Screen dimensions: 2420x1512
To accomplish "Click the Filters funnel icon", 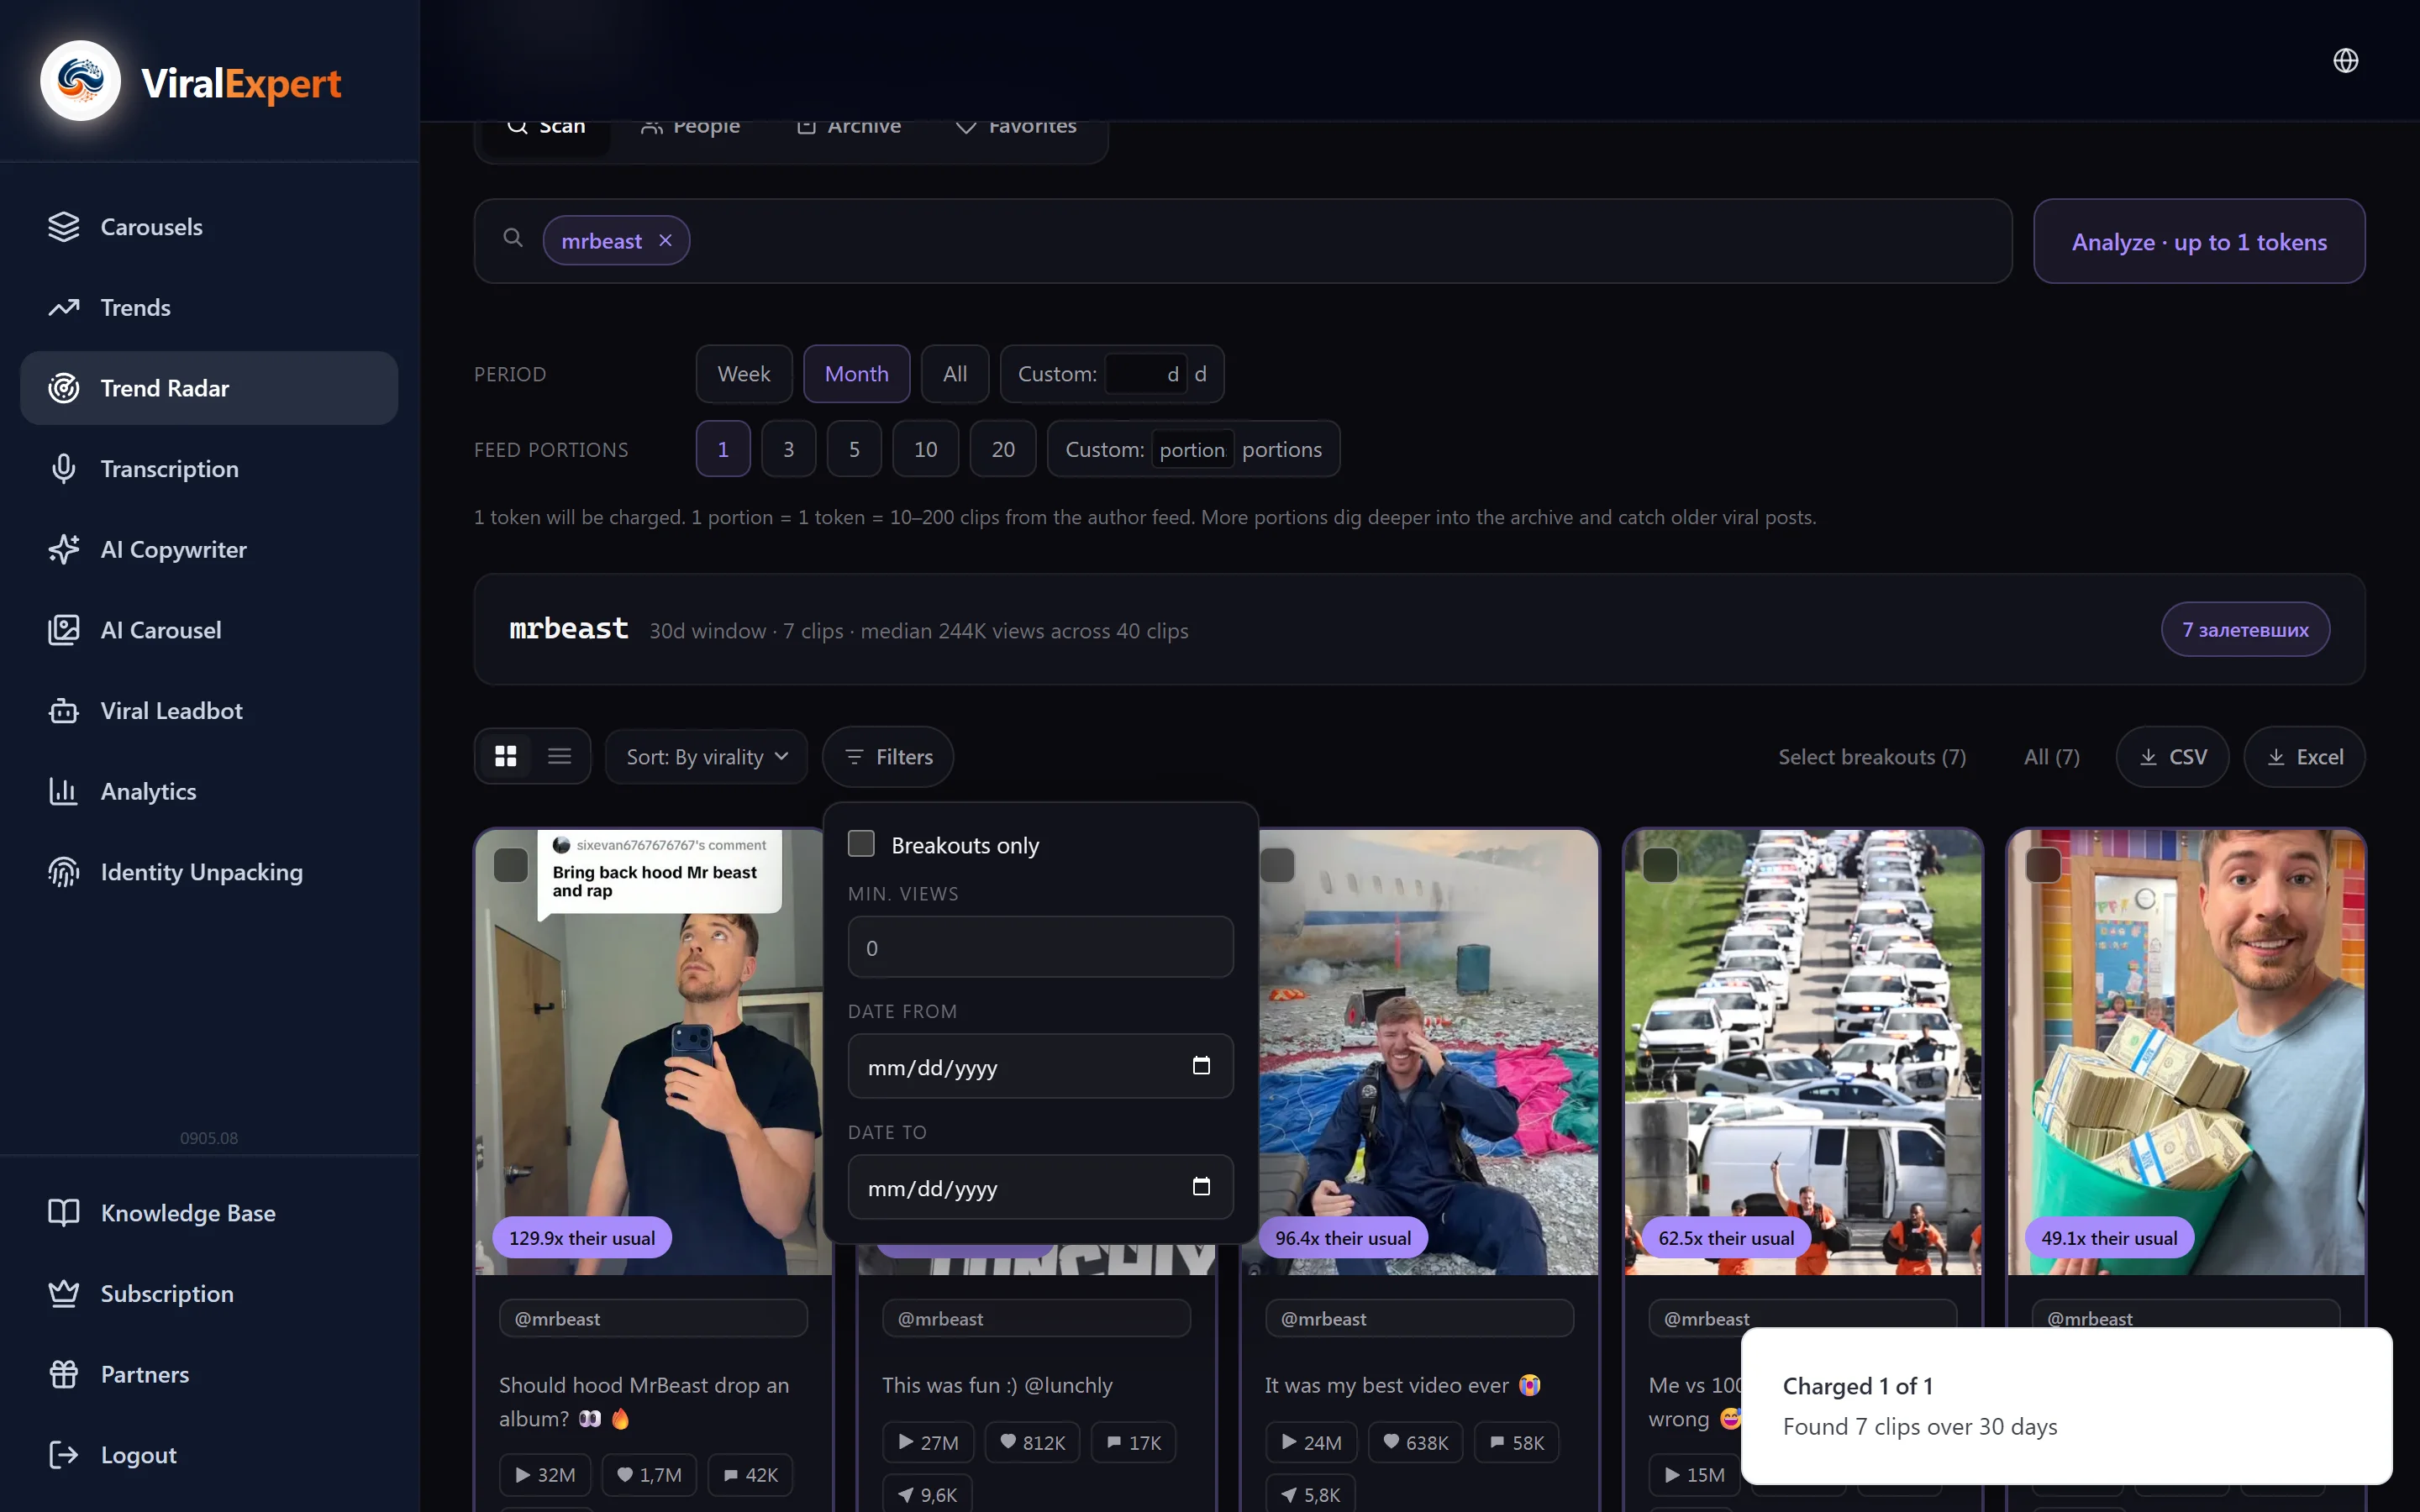I will point(854,758).
